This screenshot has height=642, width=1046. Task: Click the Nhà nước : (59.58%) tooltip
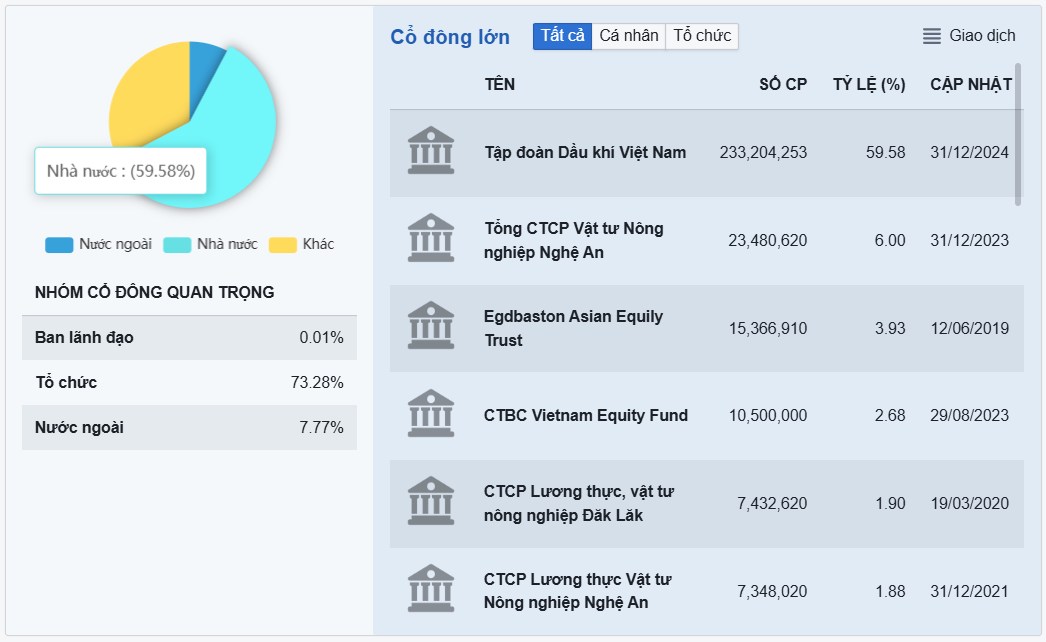click(121, 171)
